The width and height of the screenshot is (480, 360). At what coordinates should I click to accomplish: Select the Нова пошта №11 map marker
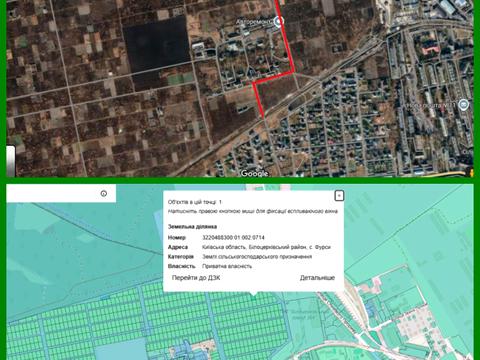coord(463,105)
